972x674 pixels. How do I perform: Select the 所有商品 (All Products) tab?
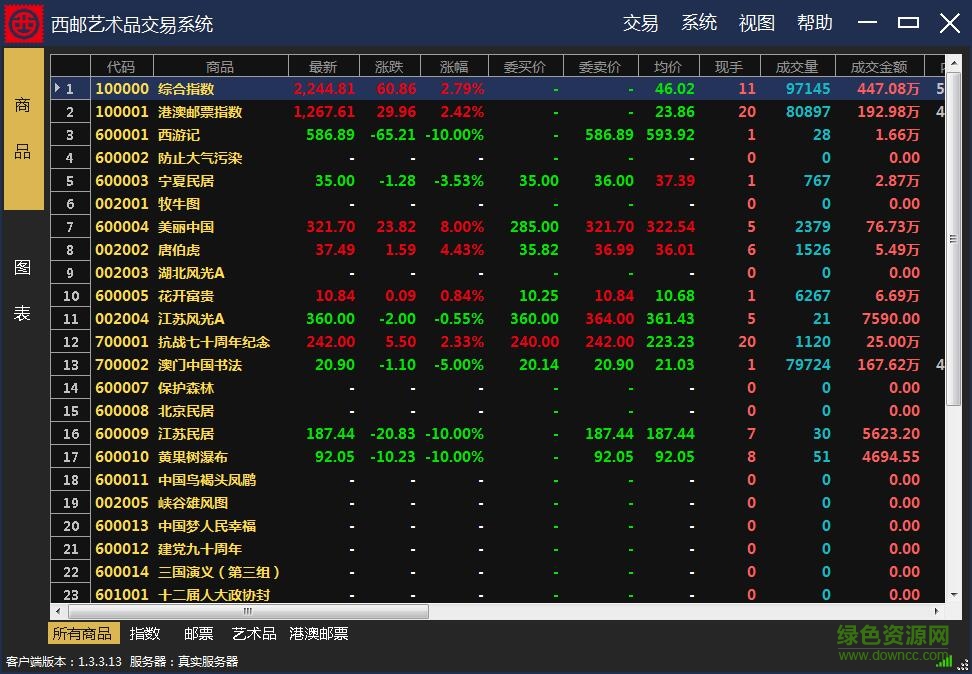pyautogui.click(x=83, y=633)
